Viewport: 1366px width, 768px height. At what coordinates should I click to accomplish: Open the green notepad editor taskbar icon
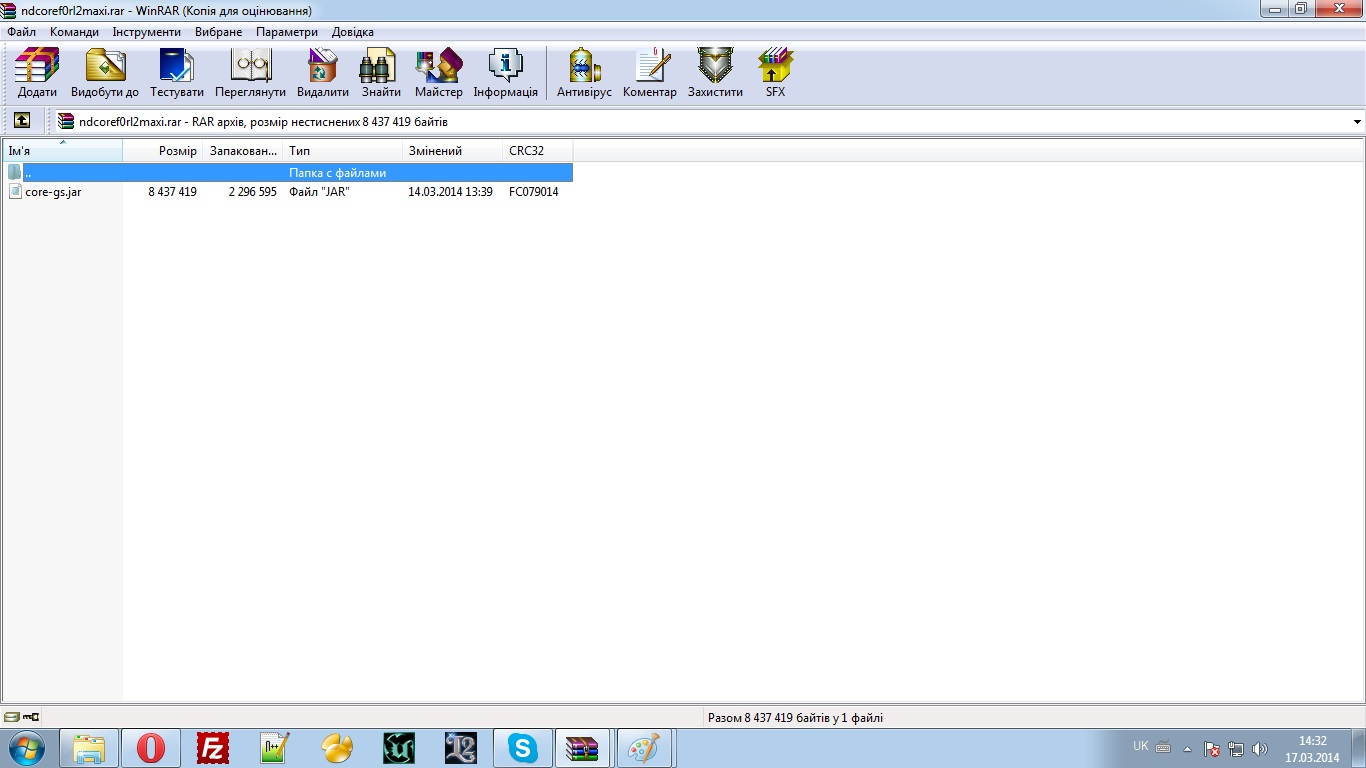point(275,748)
